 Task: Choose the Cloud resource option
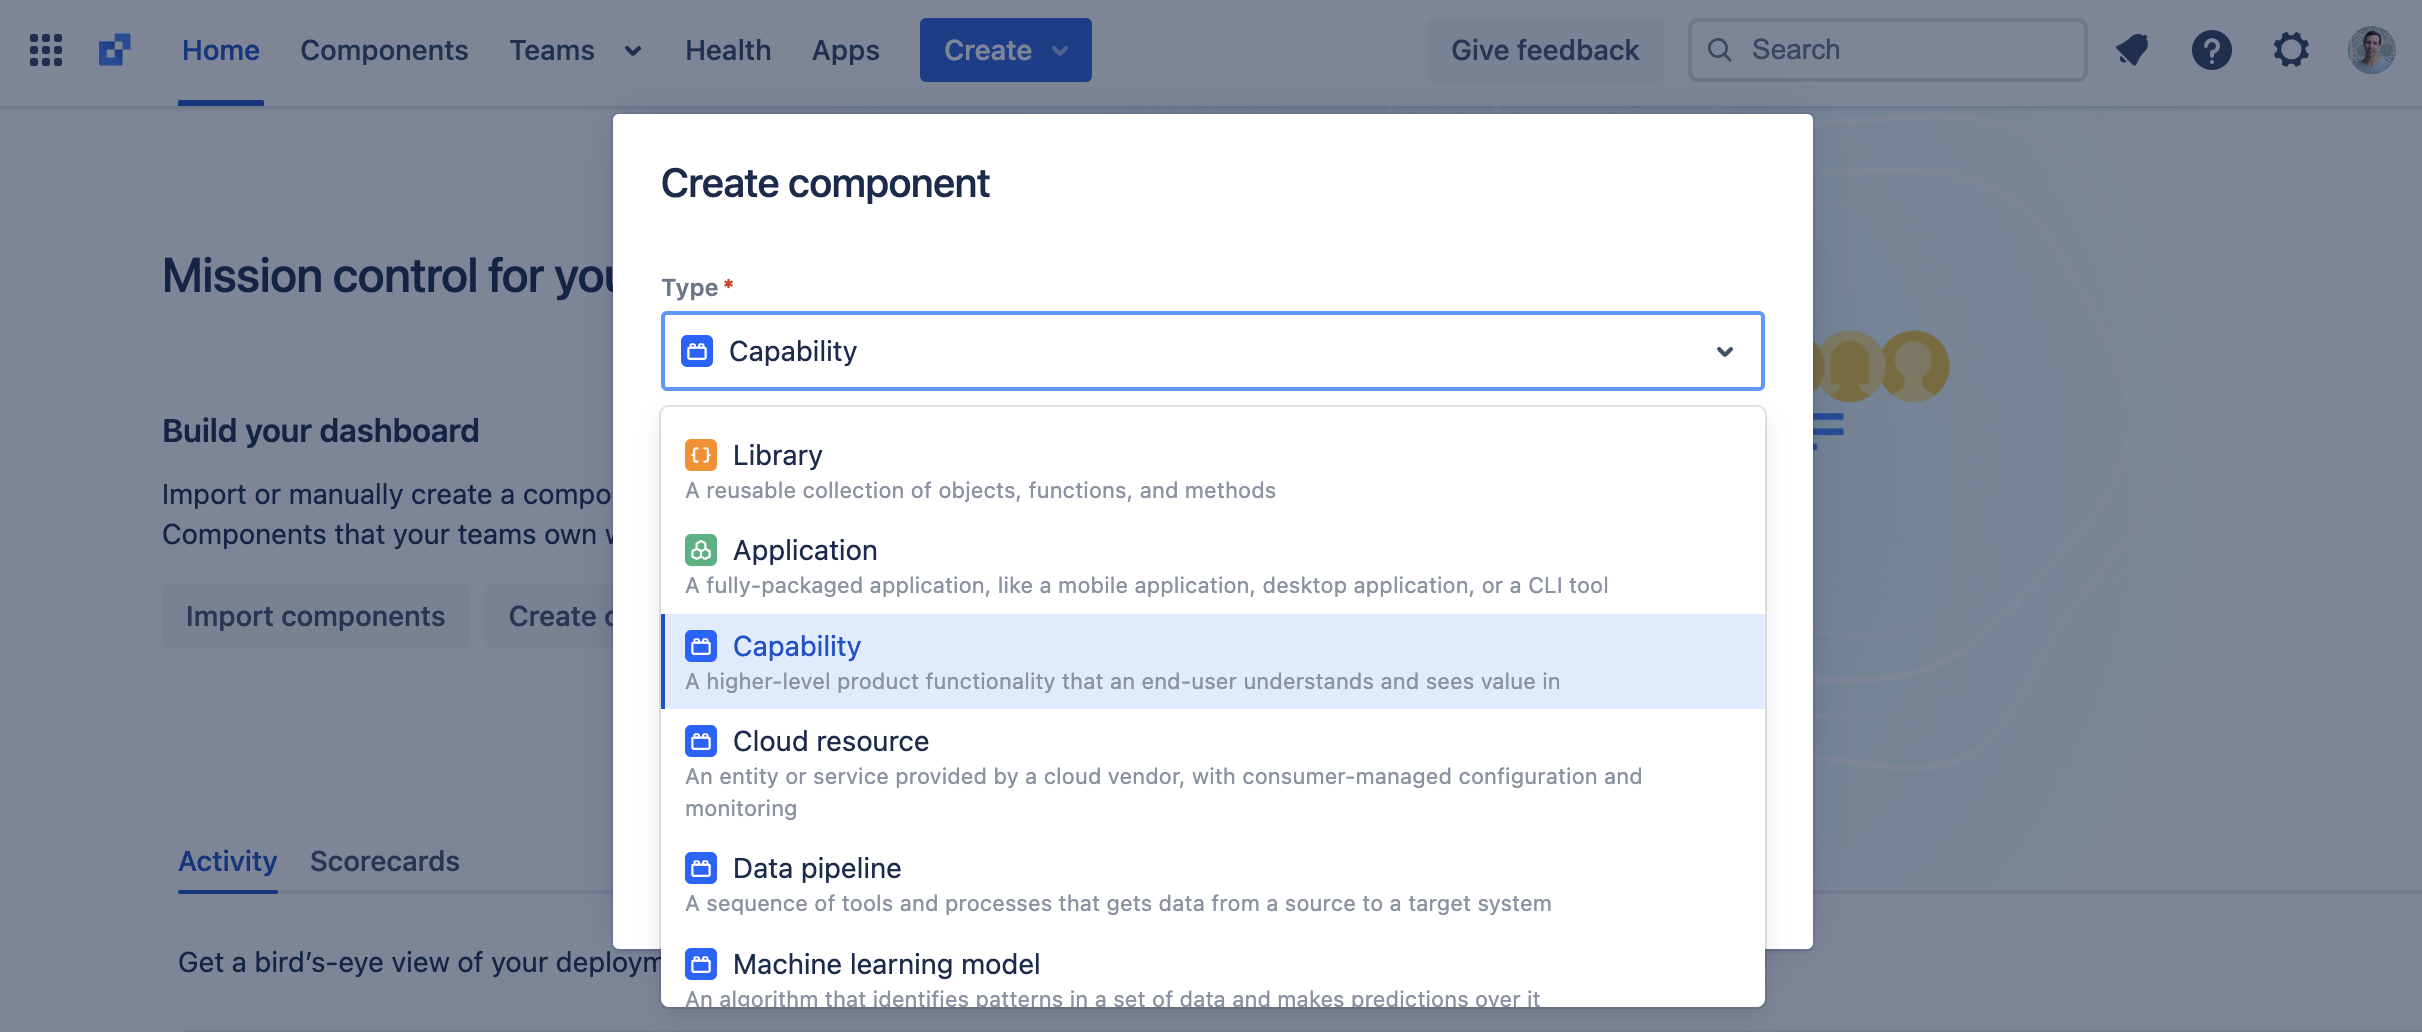pos(1213,773)
